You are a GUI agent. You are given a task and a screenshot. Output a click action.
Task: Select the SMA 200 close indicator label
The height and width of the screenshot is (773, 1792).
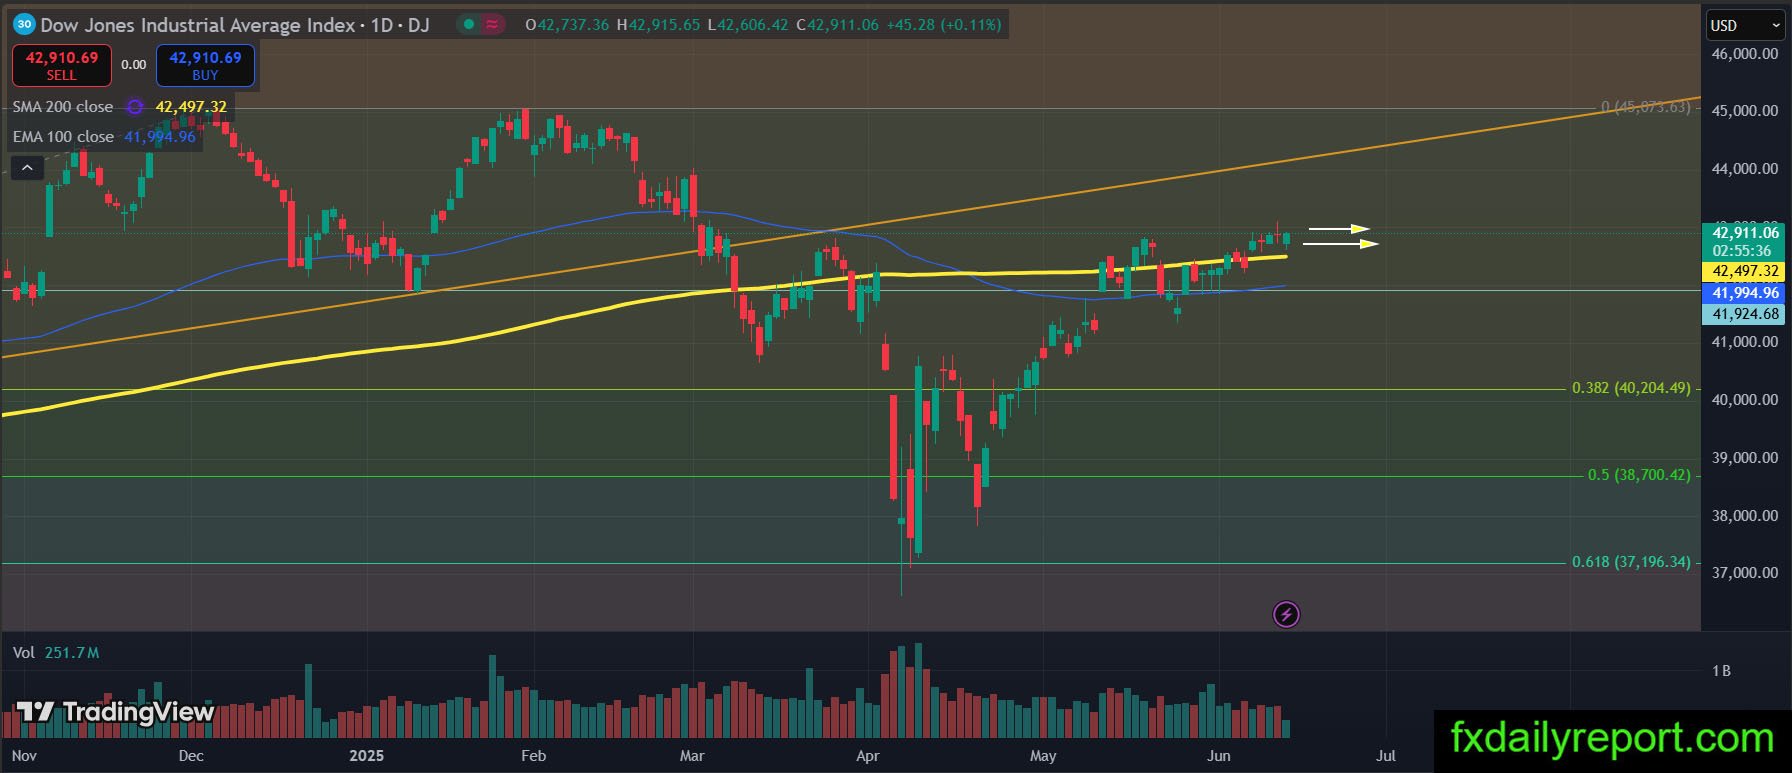tap(63, 107)
